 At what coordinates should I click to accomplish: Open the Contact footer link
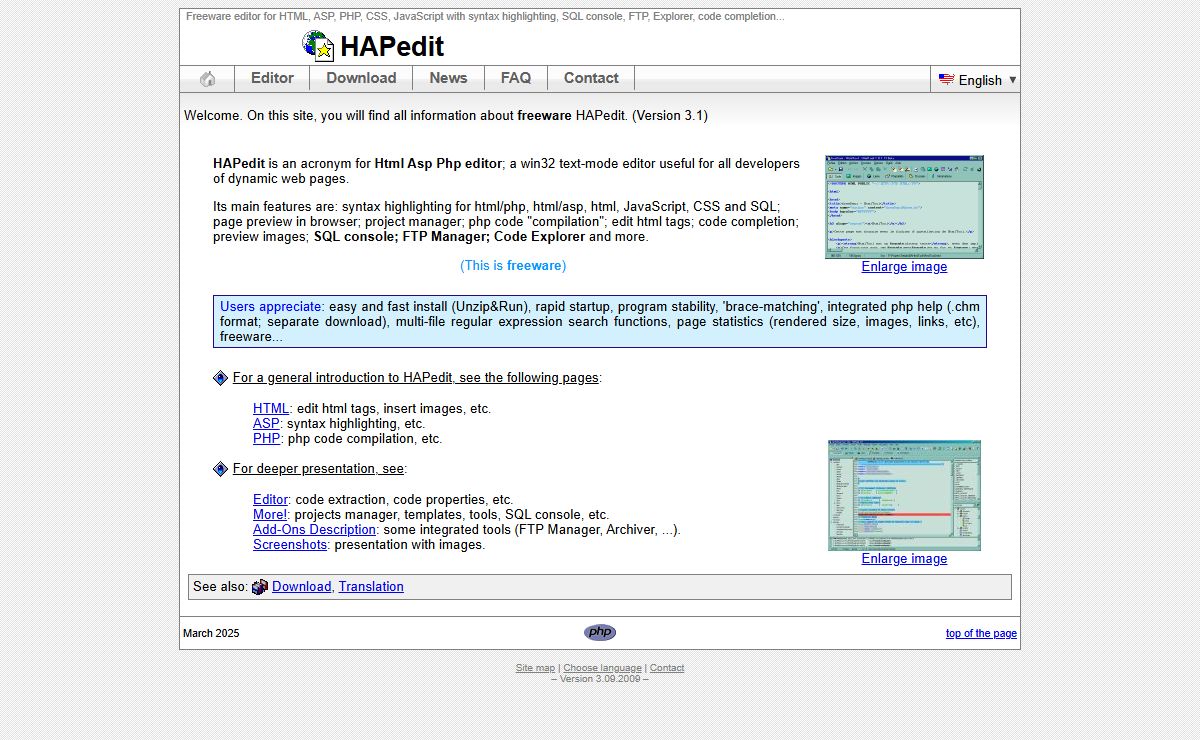click(x=667, y=668)
